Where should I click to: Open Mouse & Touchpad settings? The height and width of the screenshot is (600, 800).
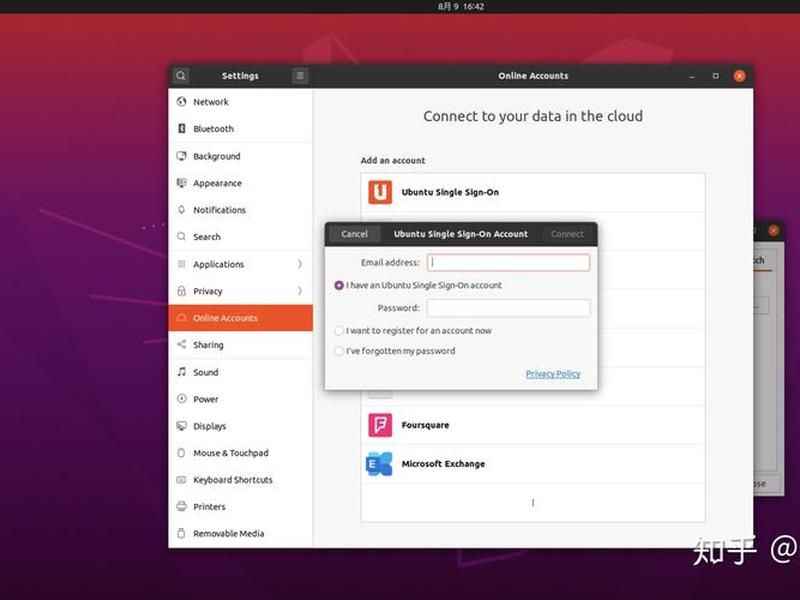(x=240, y=453)
